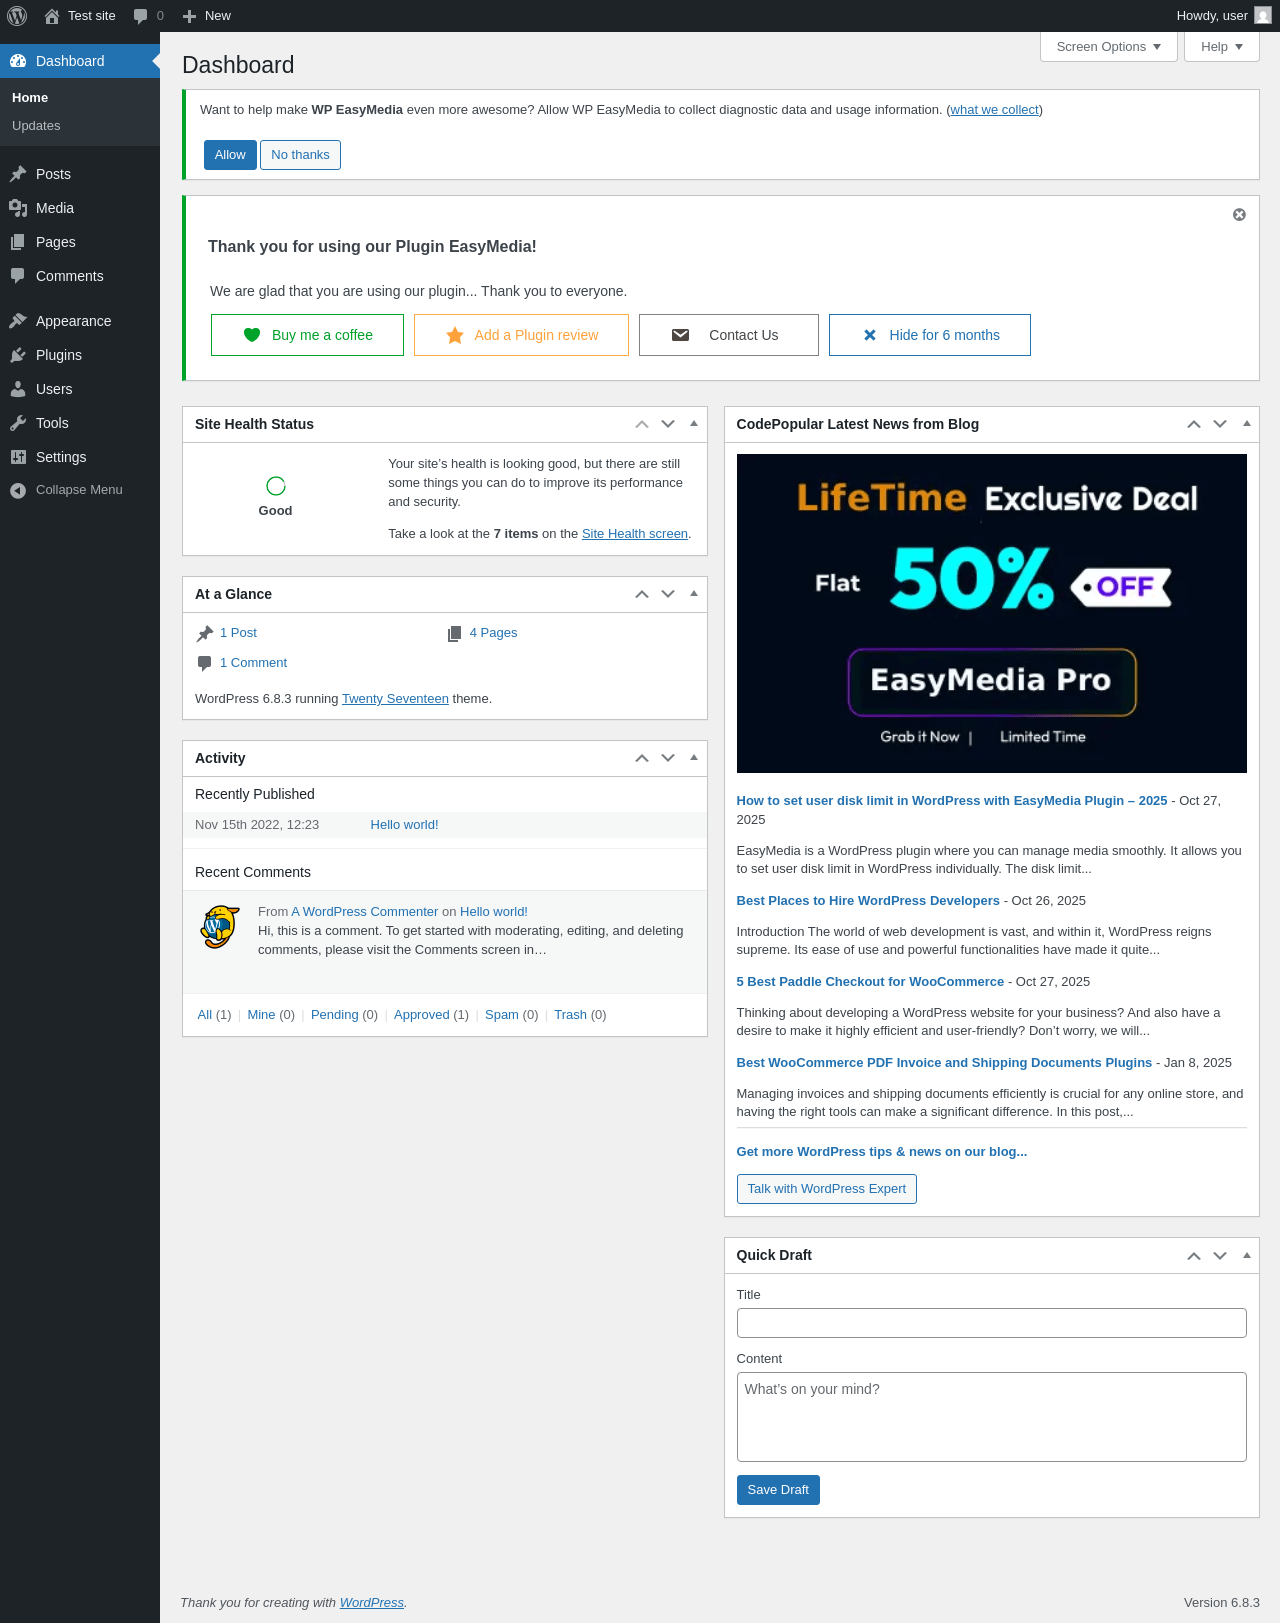1280x1623 pixels.
Task: Collapse the CodePopular Latest News panel
Action: (x=1246, y=424)
